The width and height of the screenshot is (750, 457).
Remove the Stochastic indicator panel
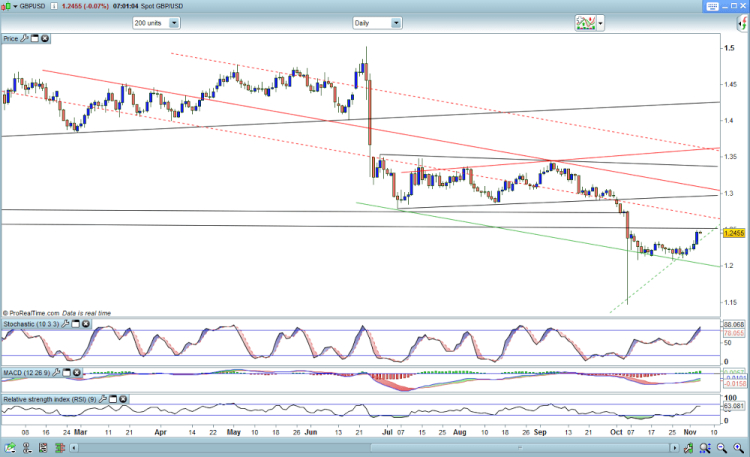coord(86,324)
